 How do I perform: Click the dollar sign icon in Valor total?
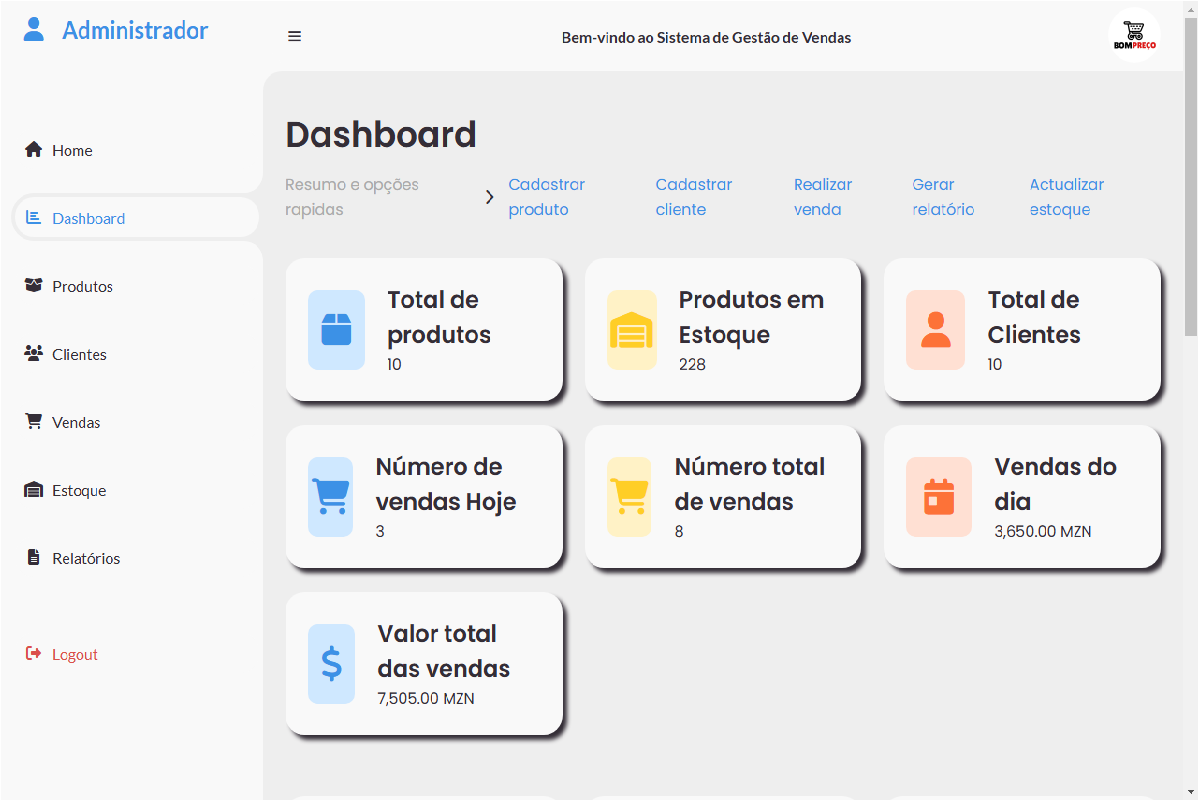(331, 664)
